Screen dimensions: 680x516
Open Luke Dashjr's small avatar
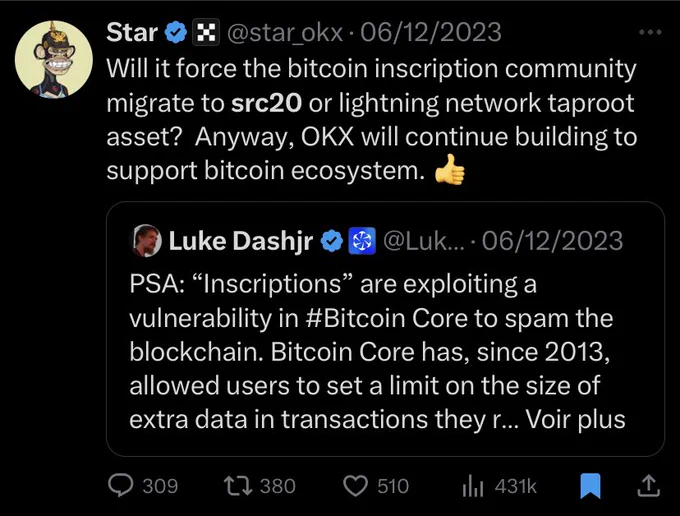pos(146,241)
